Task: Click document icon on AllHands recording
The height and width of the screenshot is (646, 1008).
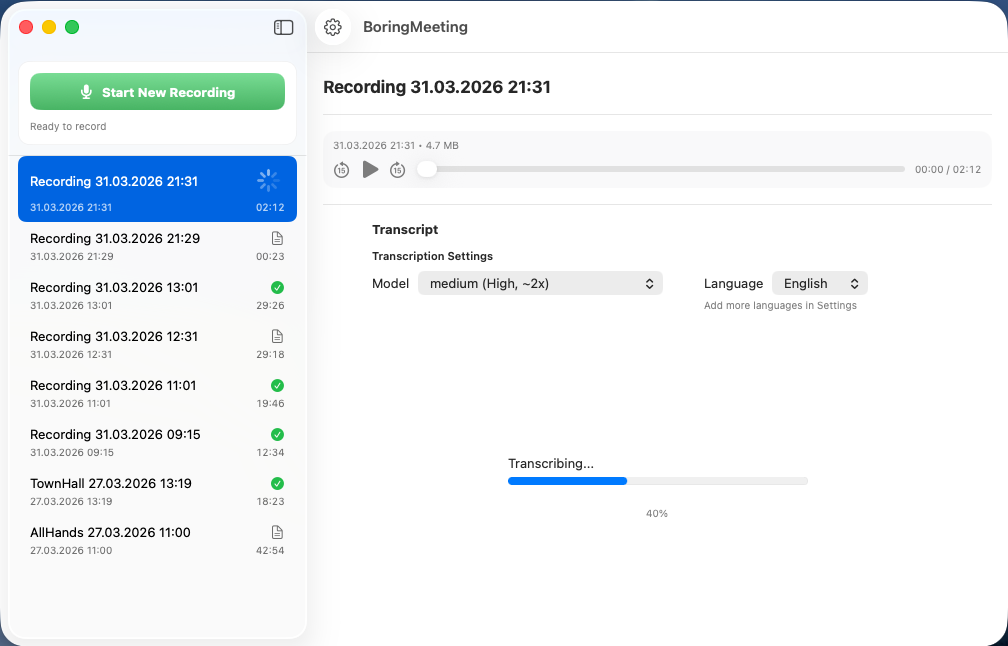Action: [277, 533]
